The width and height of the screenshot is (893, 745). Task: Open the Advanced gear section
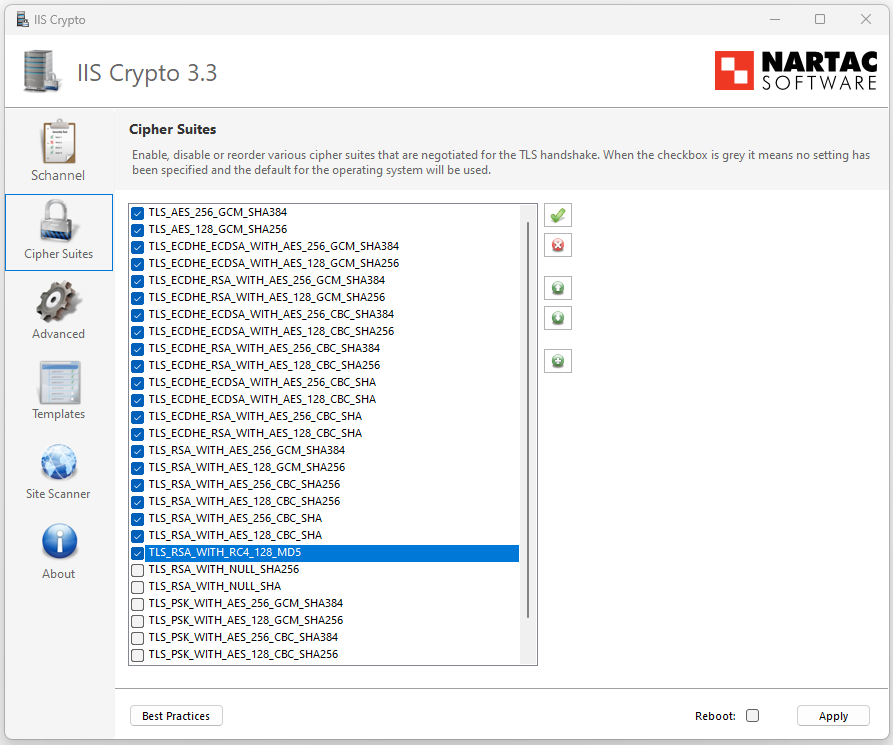[x=58, y=310]
